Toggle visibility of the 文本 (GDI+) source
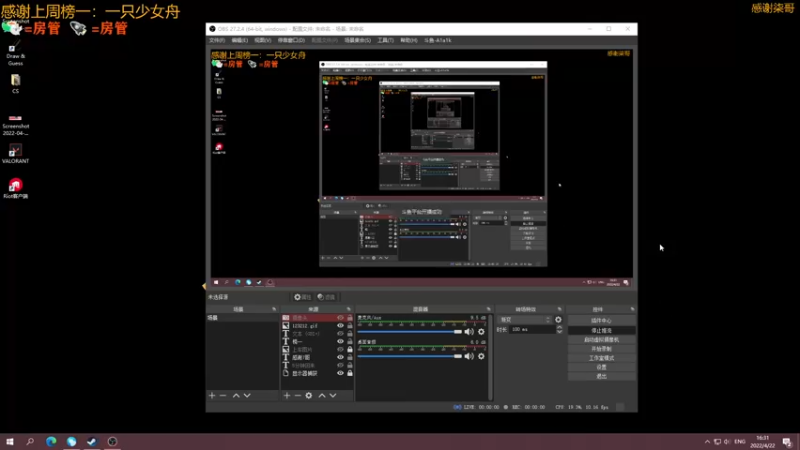The height and width of the screenshot is (450, 800). tap(340, 334)
